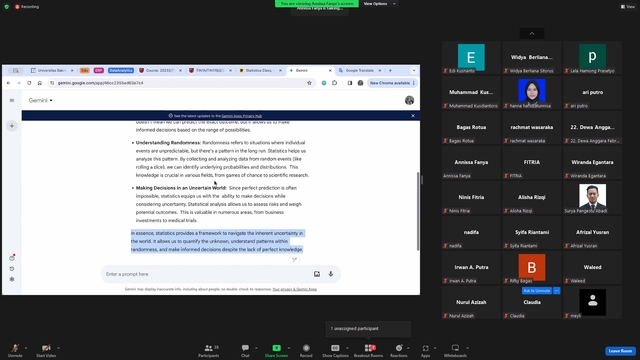
Task: Open the DataAnalytics tab group
Action: pyautogui.click(x=121, y=71)
